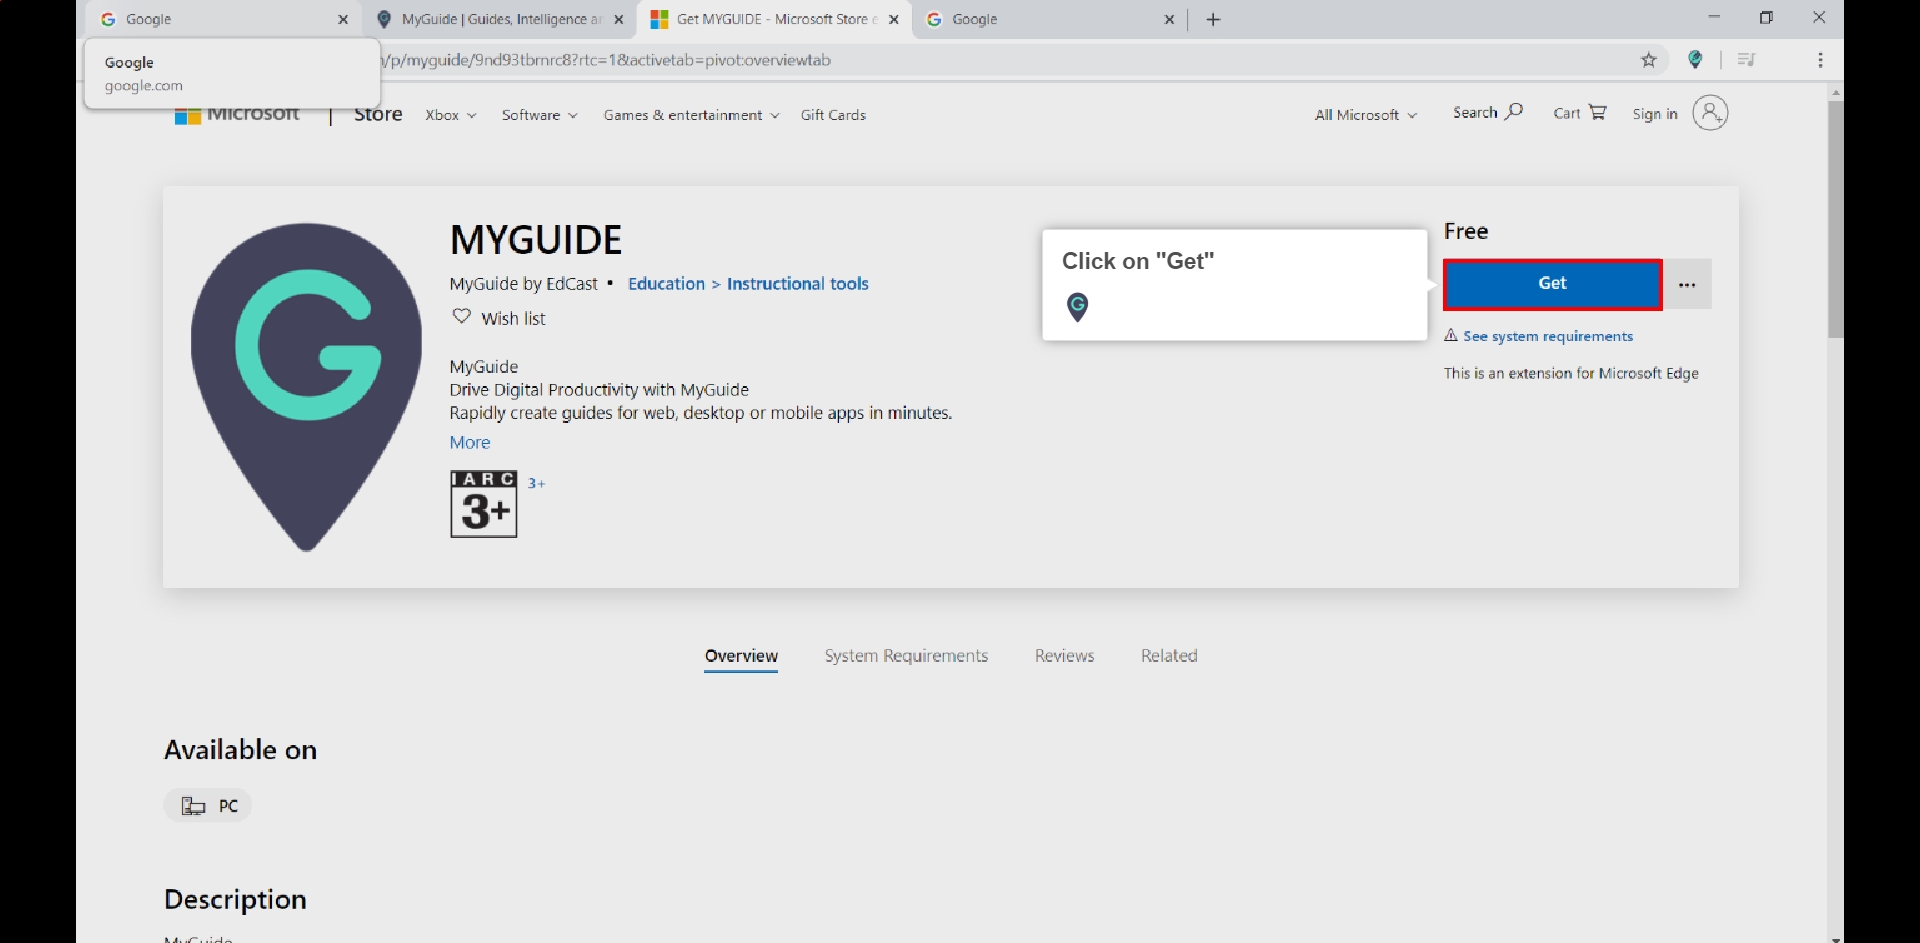
Task: Switch to the Overview tab
Action: click(x=741, y=656)
